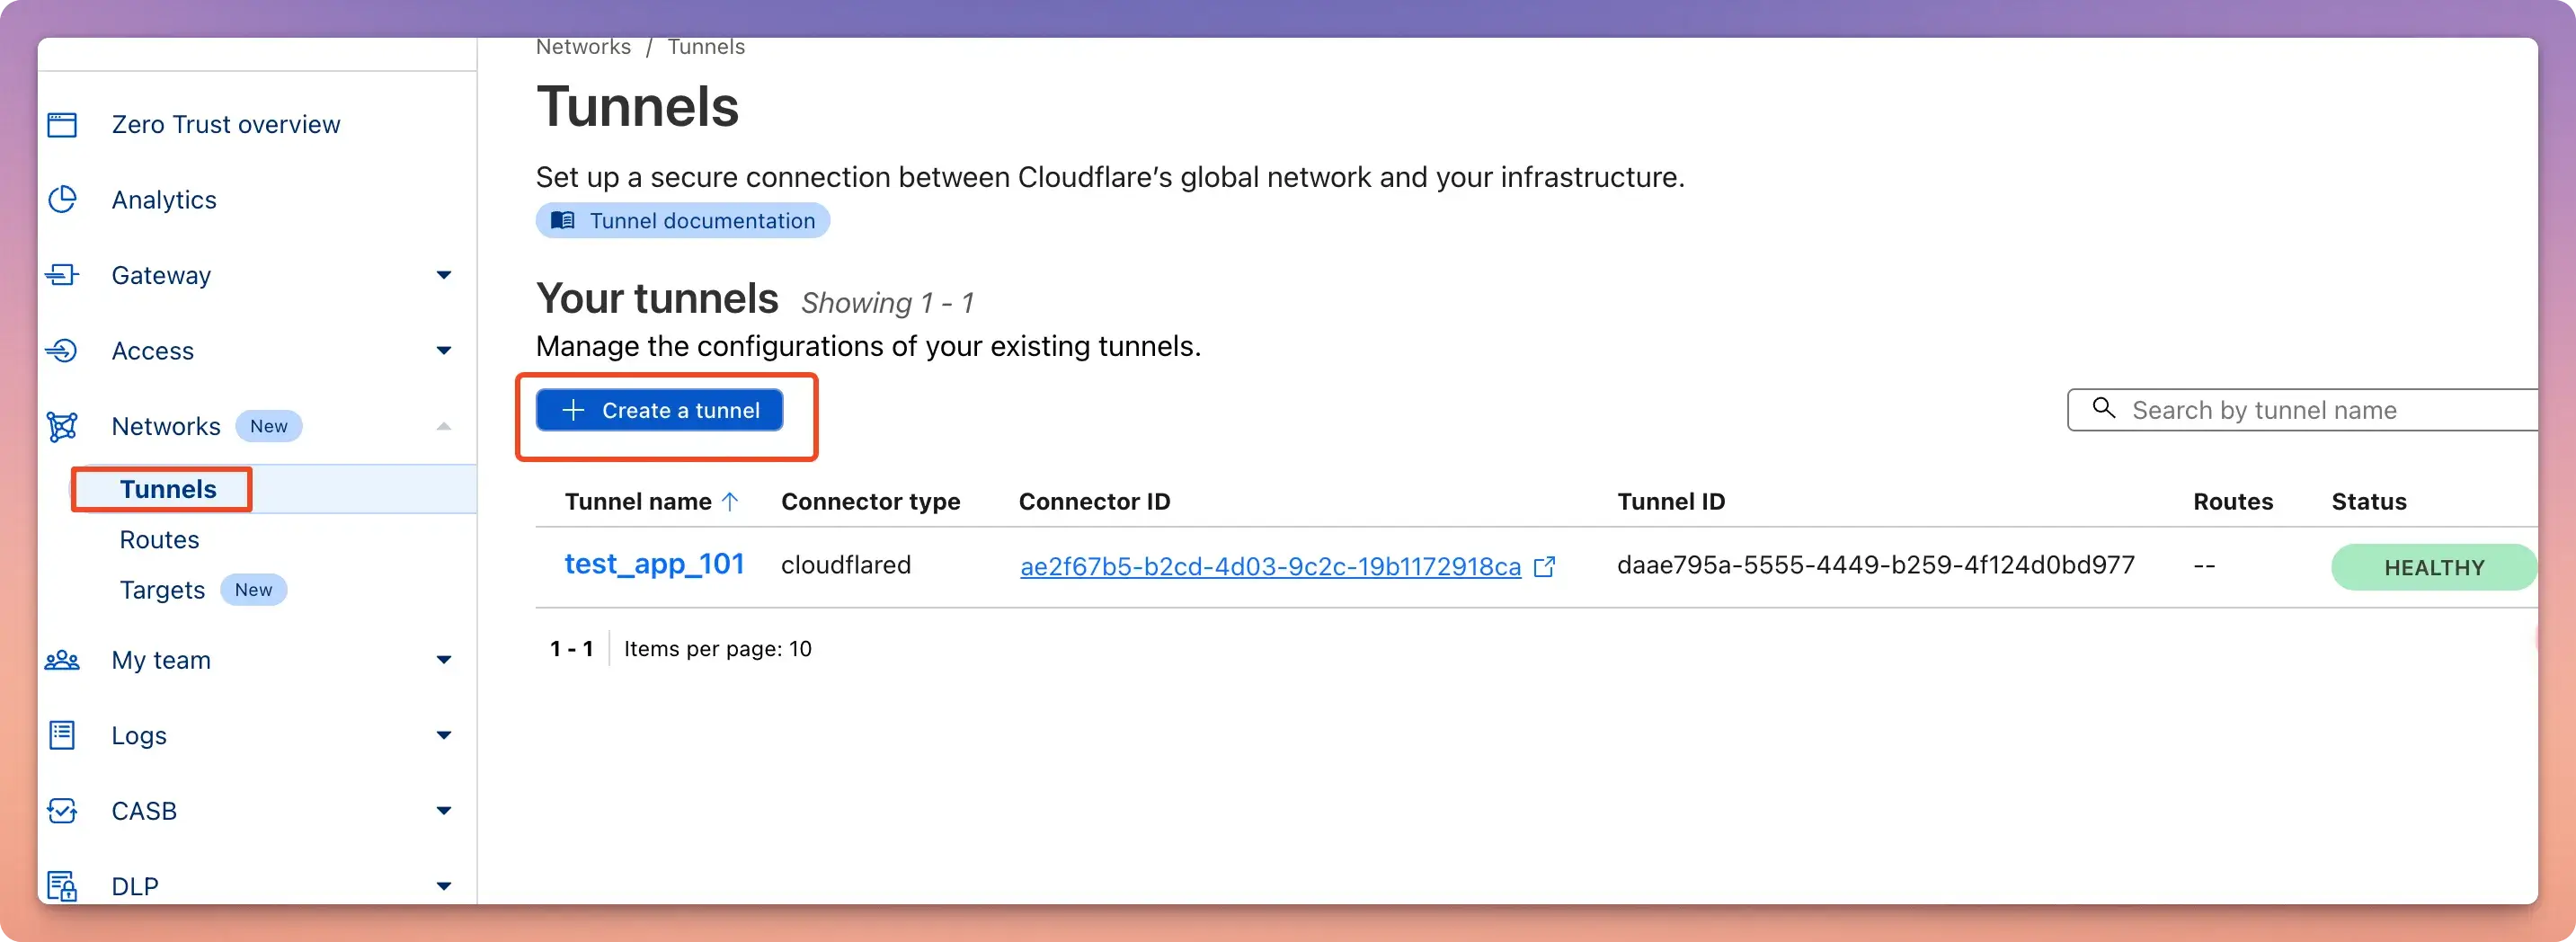Select Routes under Networks
This screenshot has height=942, width=2576.
click(x=159, y=540)
